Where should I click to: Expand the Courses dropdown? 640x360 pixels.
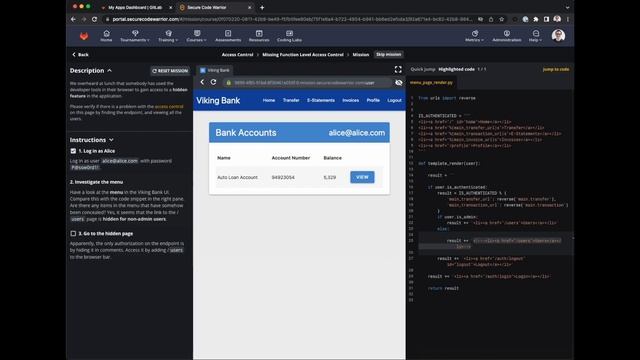[x=196, y=36]
